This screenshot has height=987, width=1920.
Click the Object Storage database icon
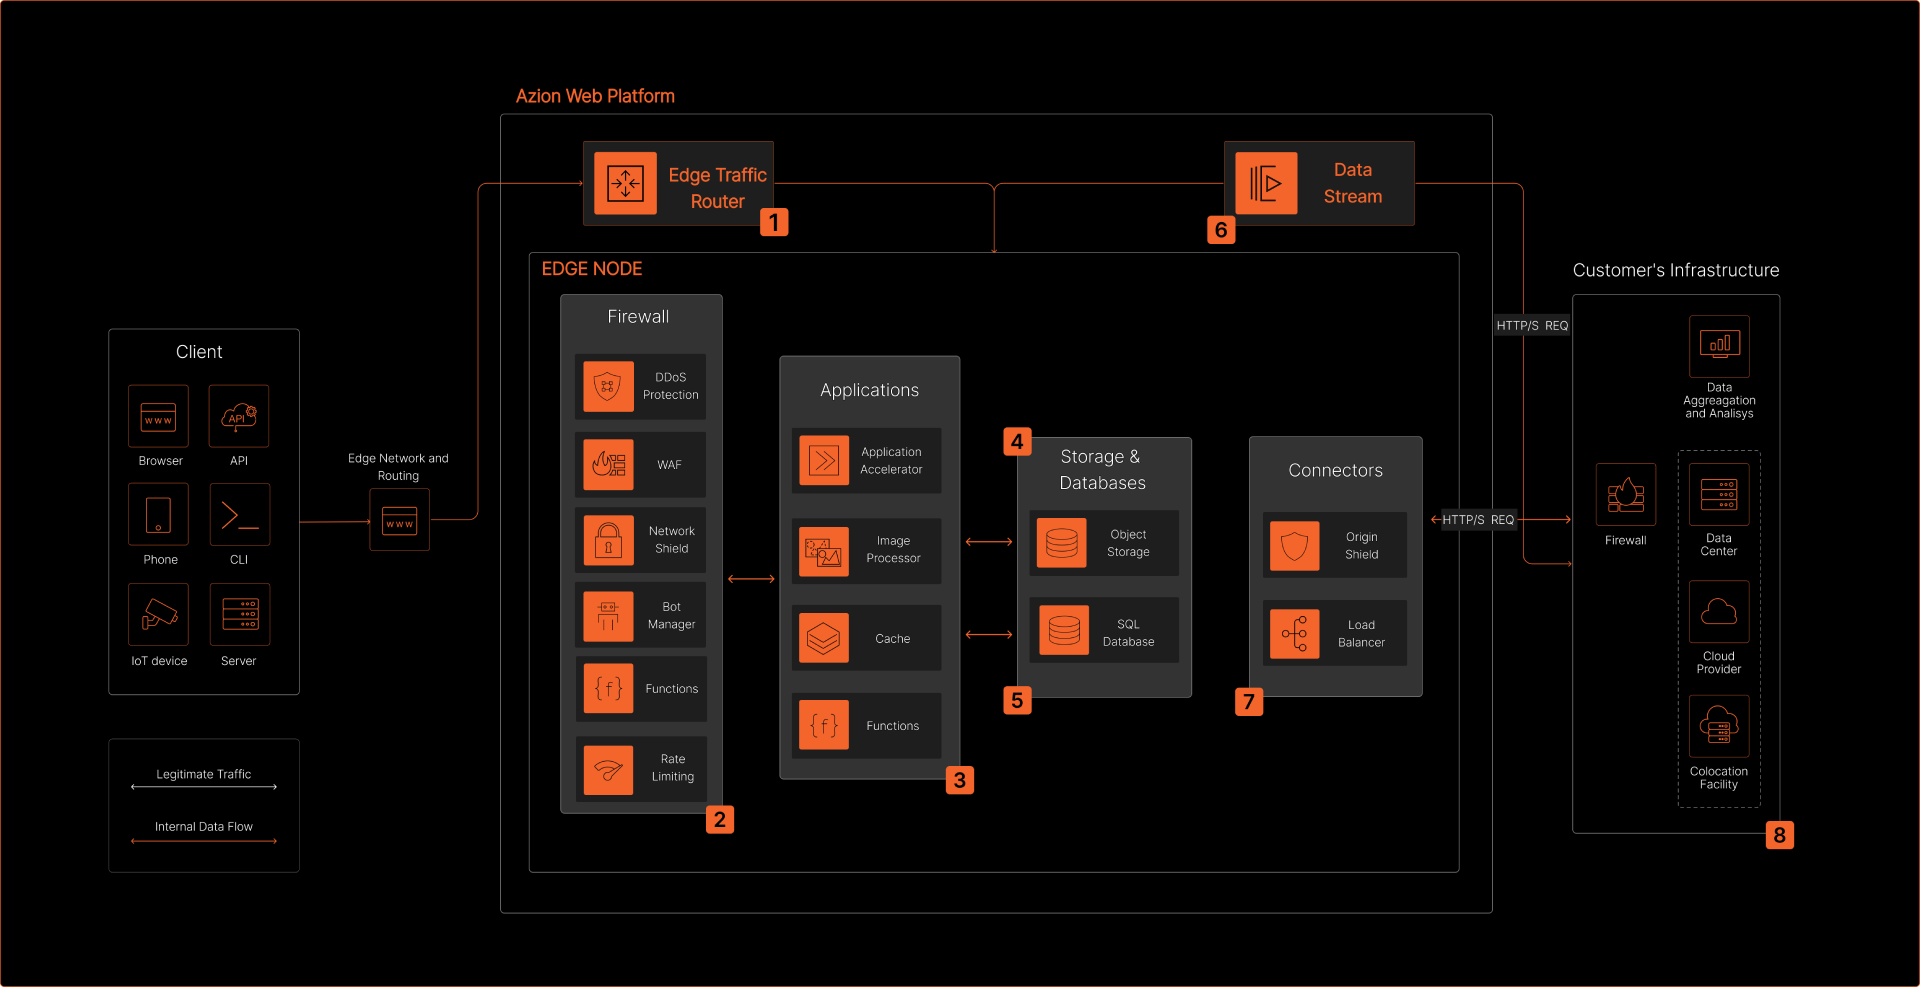(1062, 543)
